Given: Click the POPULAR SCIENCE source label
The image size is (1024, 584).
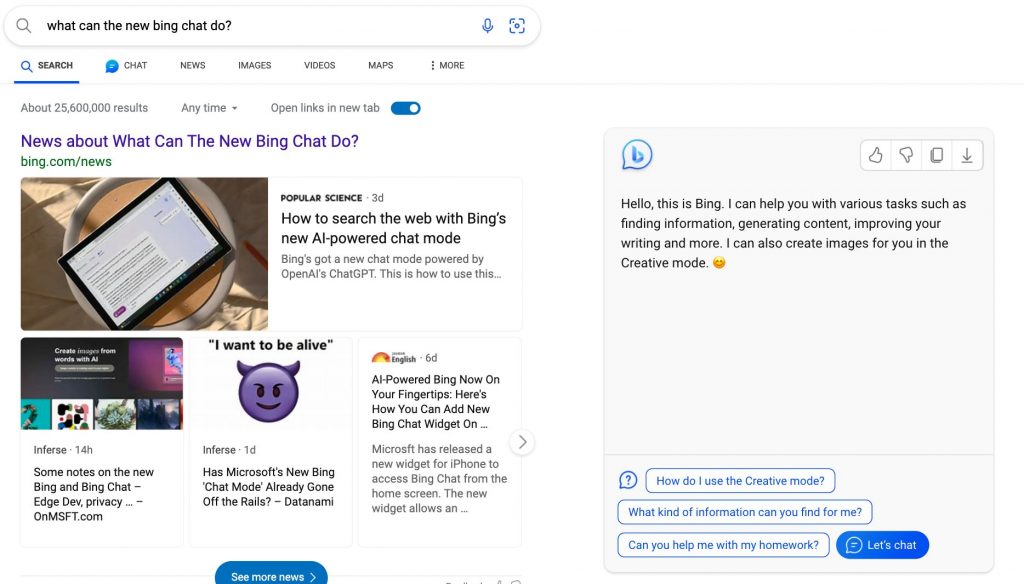Looking at the screenshot, I should [321, 198].
